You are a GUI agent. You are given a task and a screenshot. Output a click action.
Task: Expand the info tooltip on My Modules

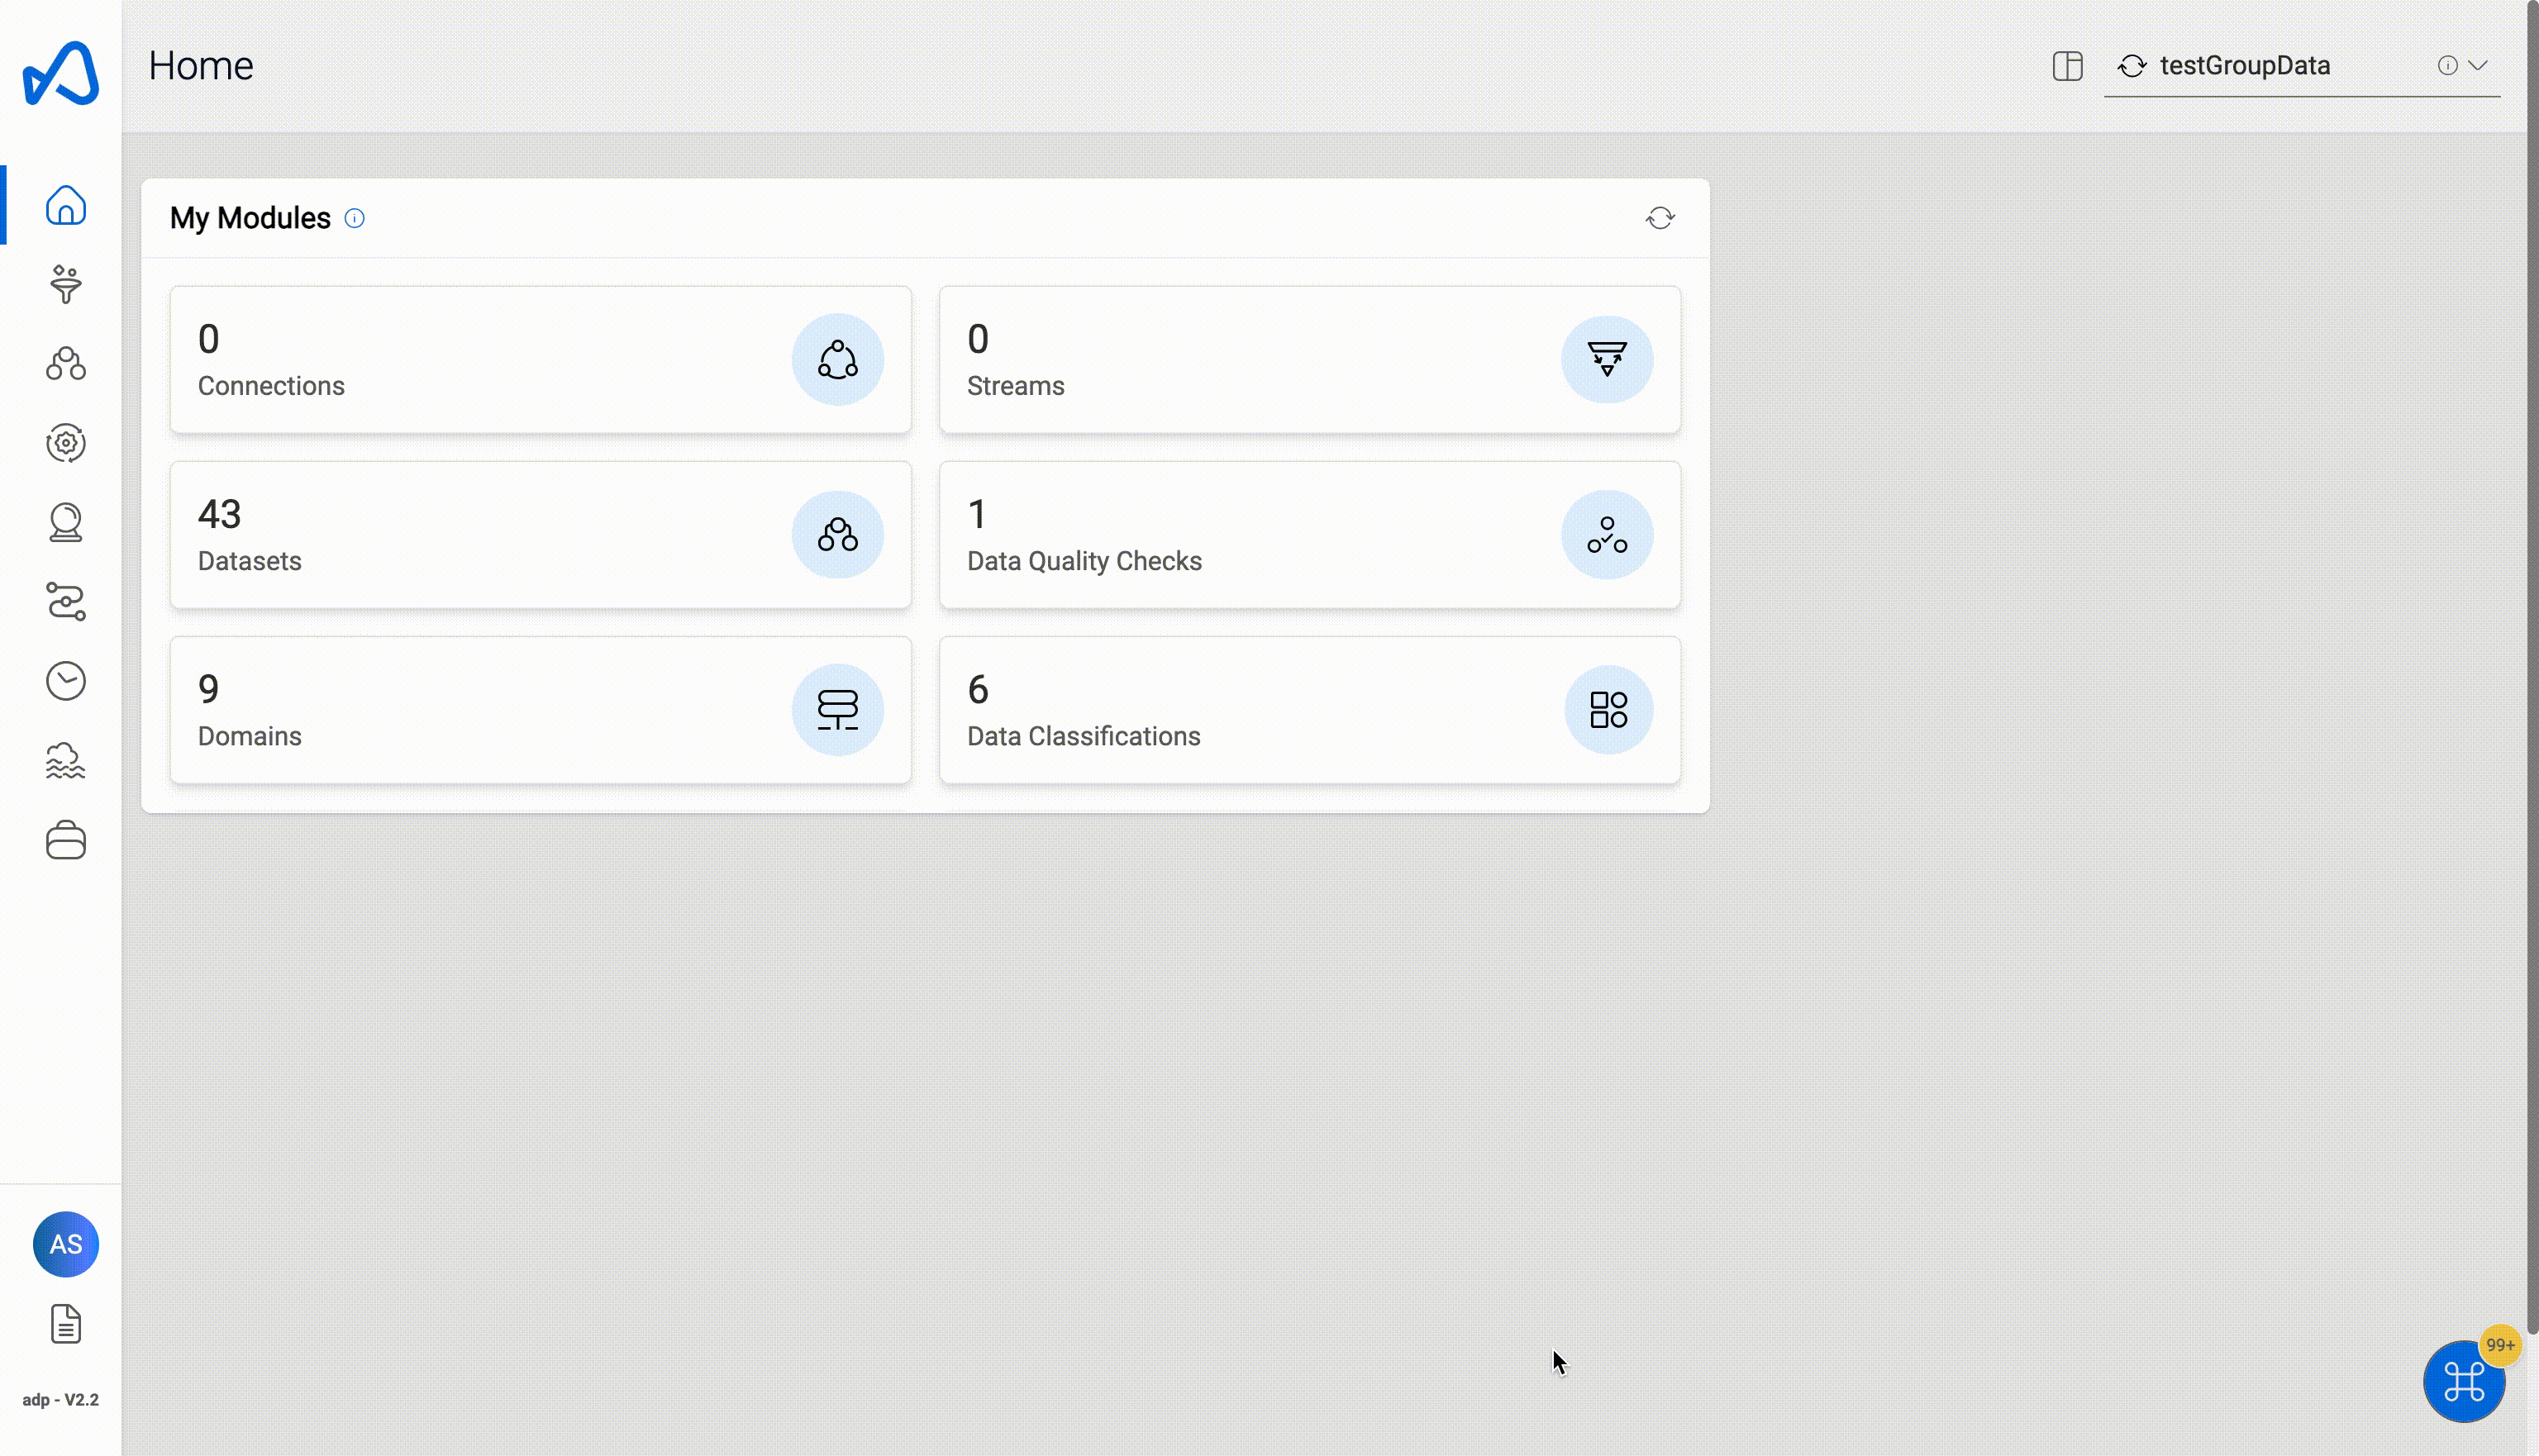pyautogui.click(x=355, y=218)
